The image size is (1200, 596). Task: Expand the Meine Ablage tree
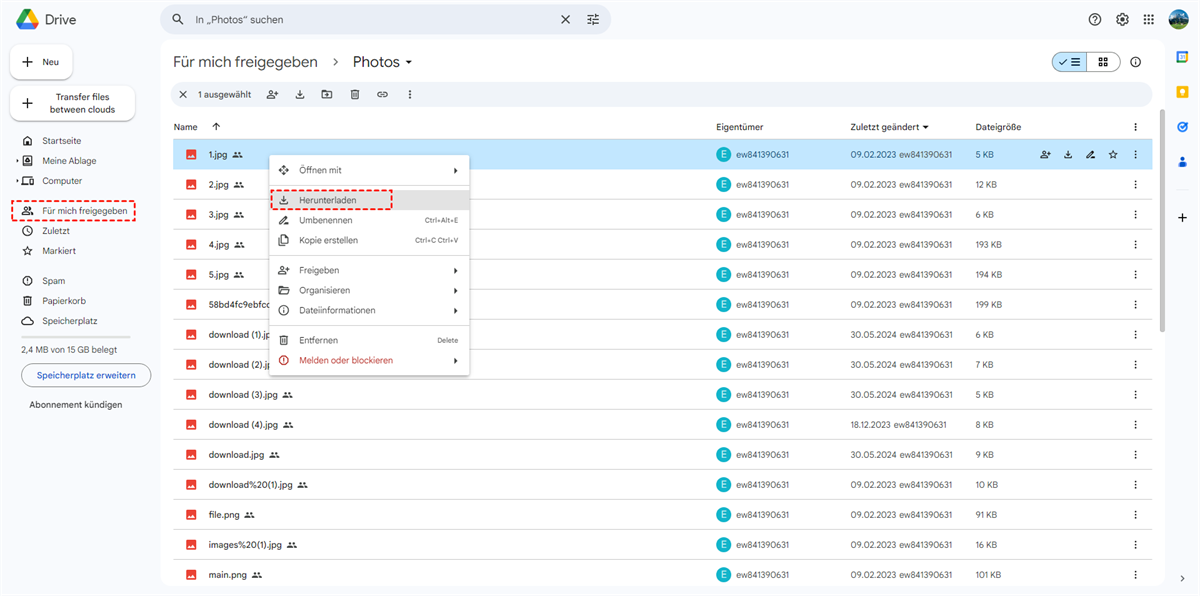(17, 161)
